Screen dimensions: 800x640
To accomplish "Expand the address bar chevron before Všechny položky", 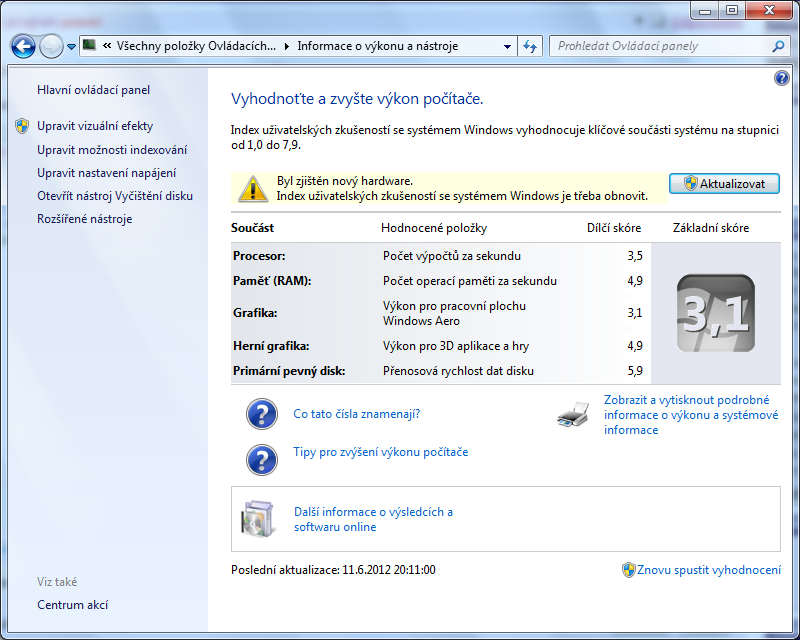I will point(107,46).
